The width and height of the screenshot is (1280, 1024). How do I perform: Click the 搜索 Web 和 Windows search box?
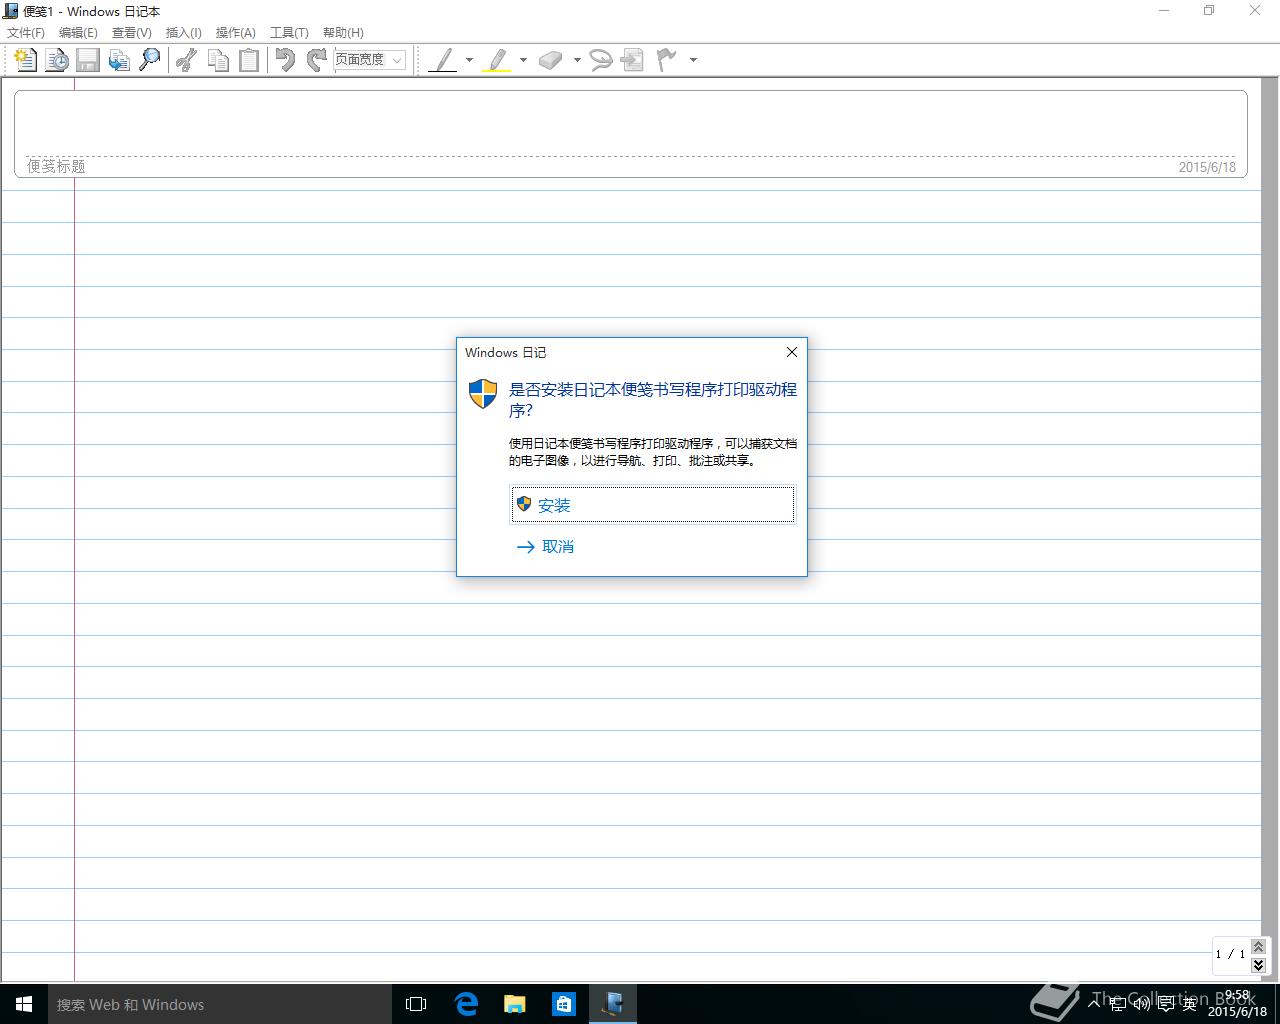[220, 1004]
